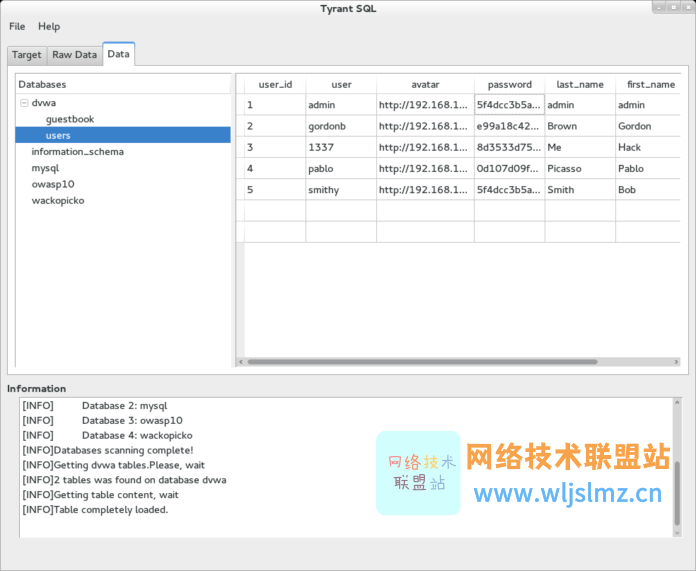This screenshot has height=571, width=696.
Task: Click the 'Table completely loaded.' log line
Action: [95, 510]
